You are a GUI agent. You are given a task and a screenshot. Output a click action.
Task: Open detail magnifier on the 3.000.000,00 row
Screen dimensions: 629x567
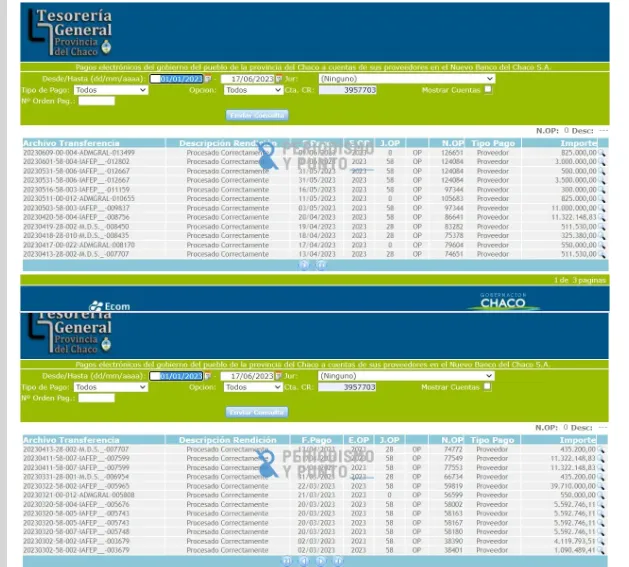602,161
